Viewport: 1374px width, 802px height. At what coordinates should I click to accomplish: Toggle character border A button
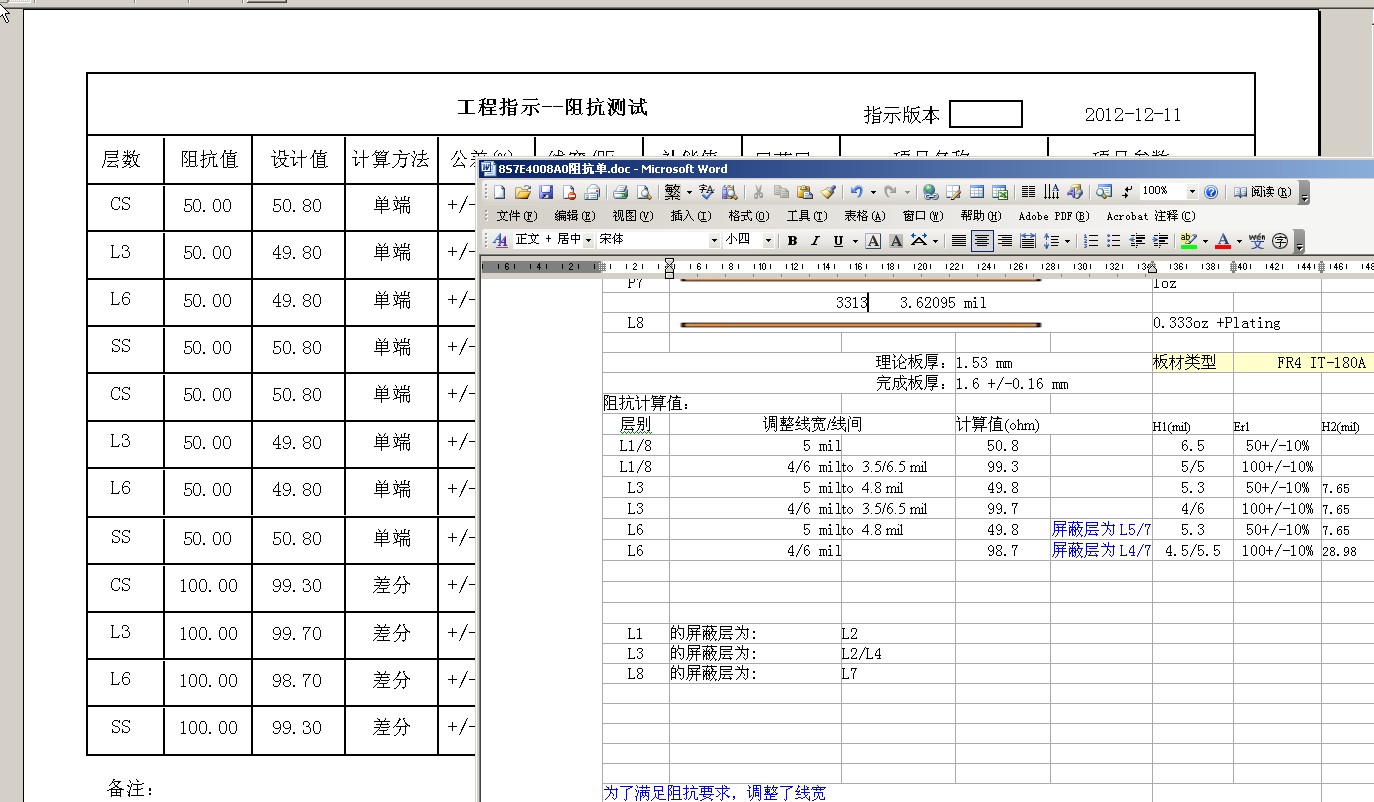tap(873, 240)
